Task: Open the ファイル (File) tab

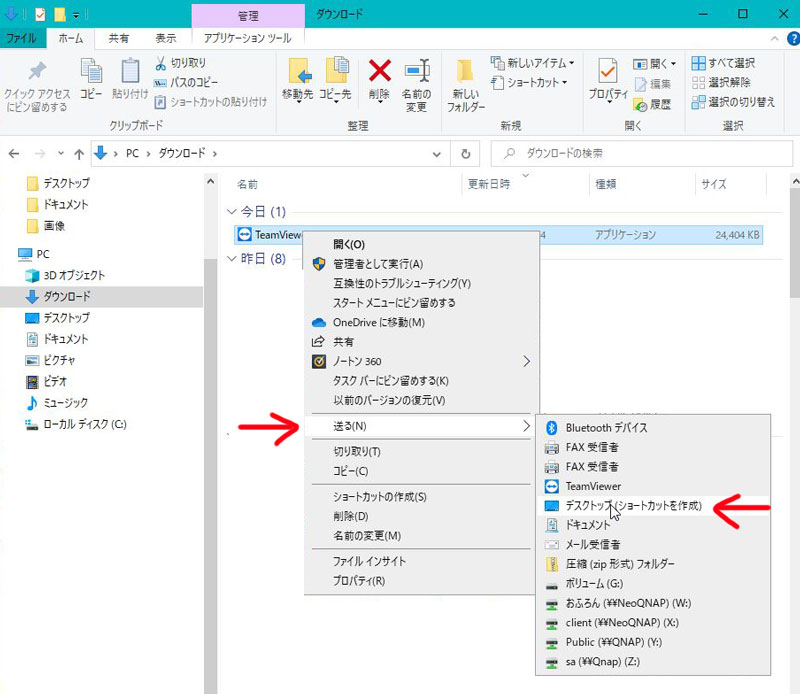Action: [23, 38]
